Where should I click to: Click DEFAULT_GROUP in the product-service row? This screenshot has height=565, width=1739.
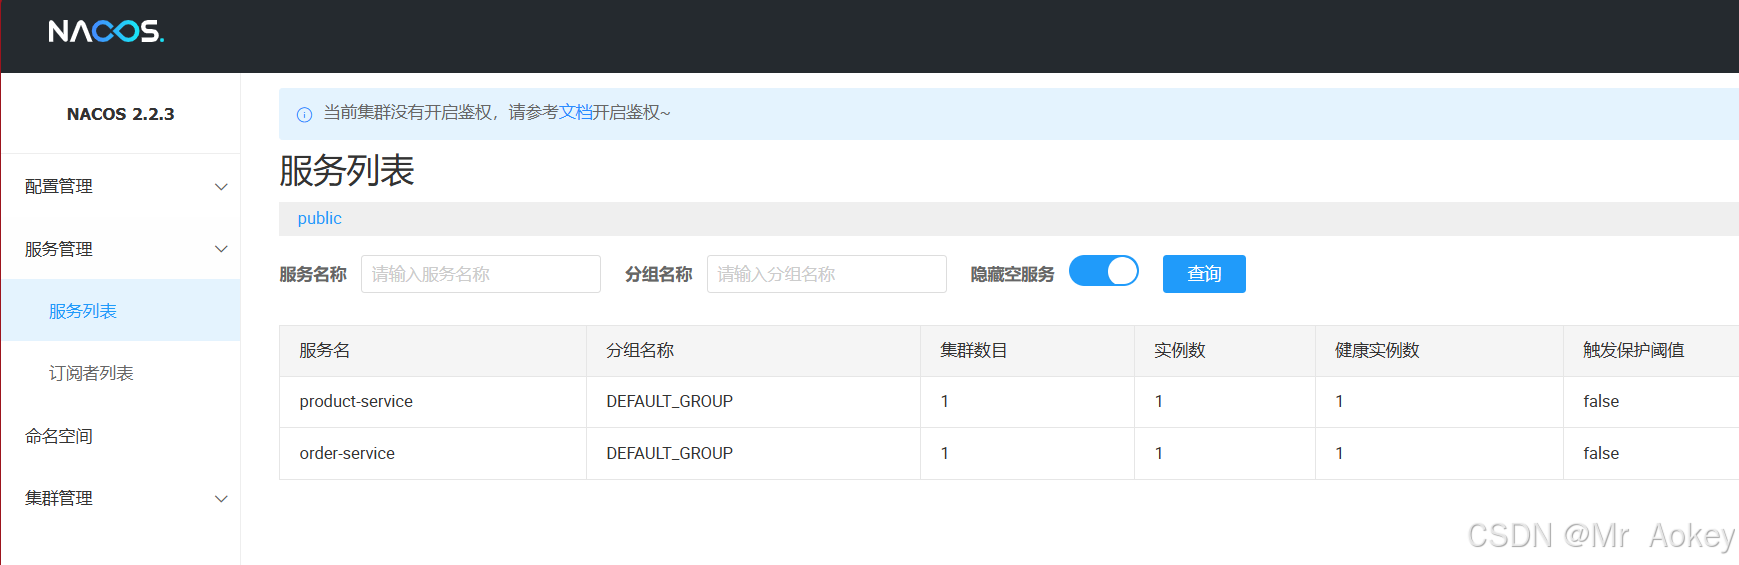coord(669,401)
